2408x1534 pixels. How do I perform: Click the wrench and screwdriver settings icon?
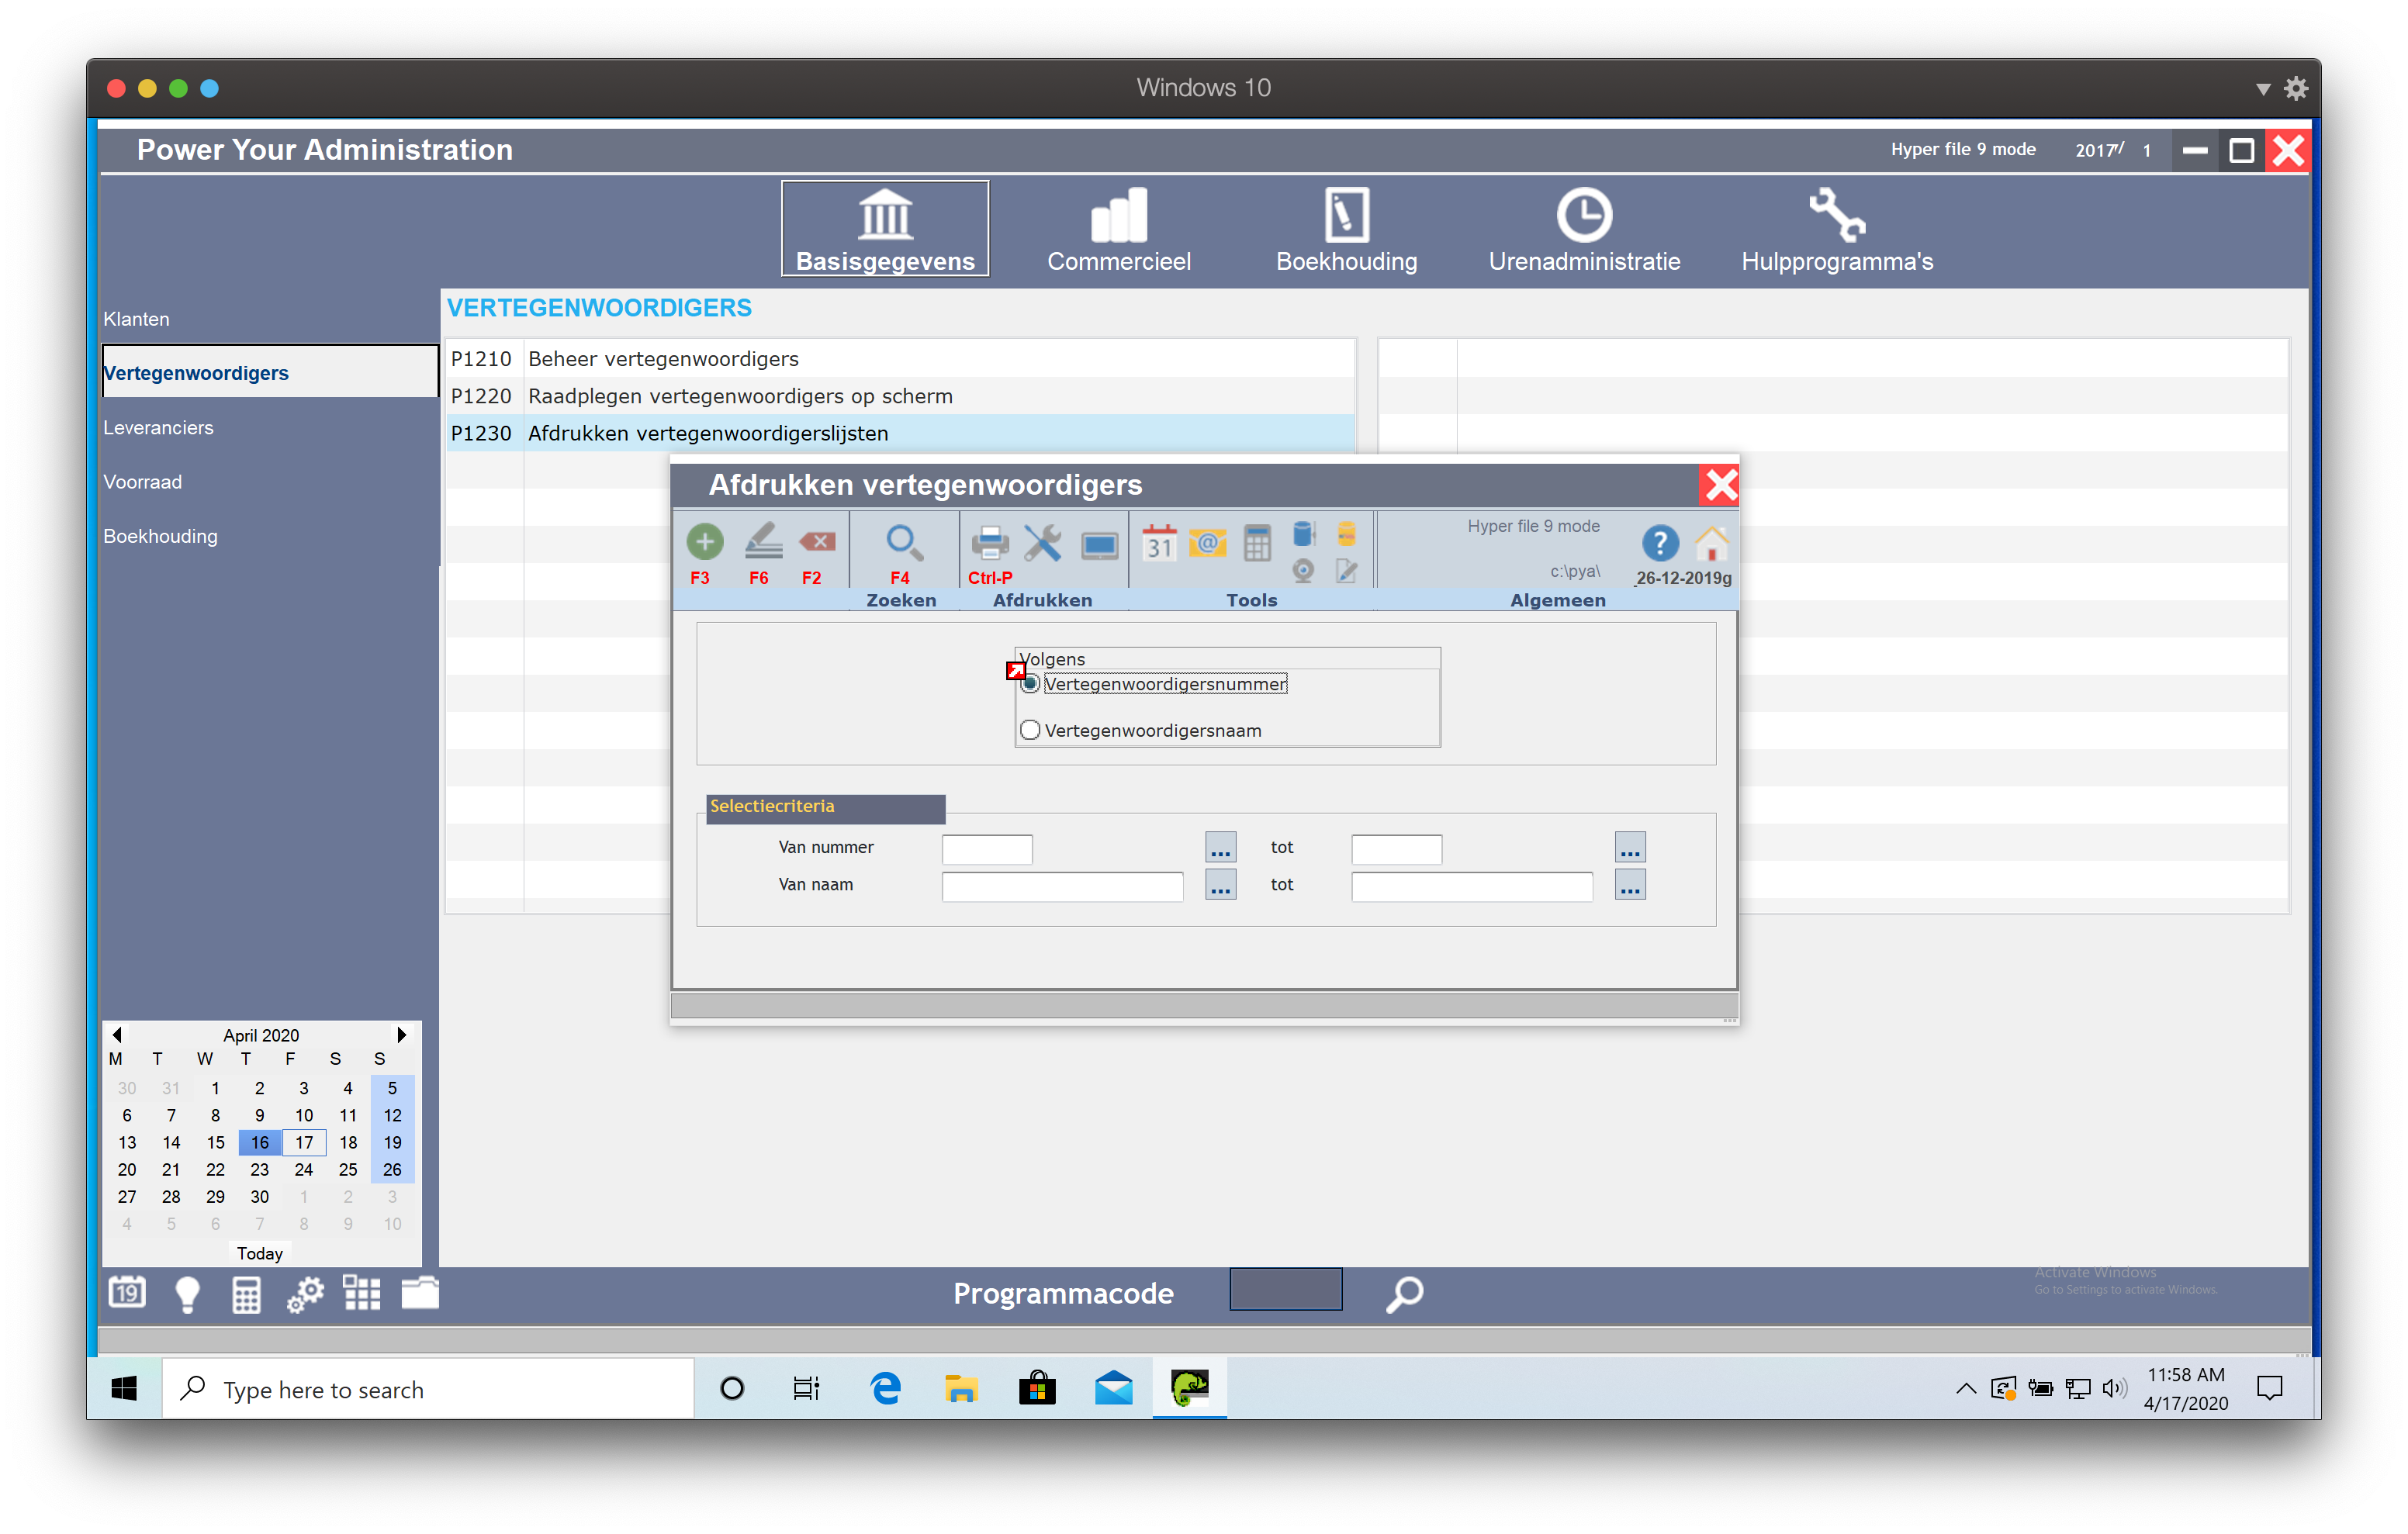coord(1042,543)
